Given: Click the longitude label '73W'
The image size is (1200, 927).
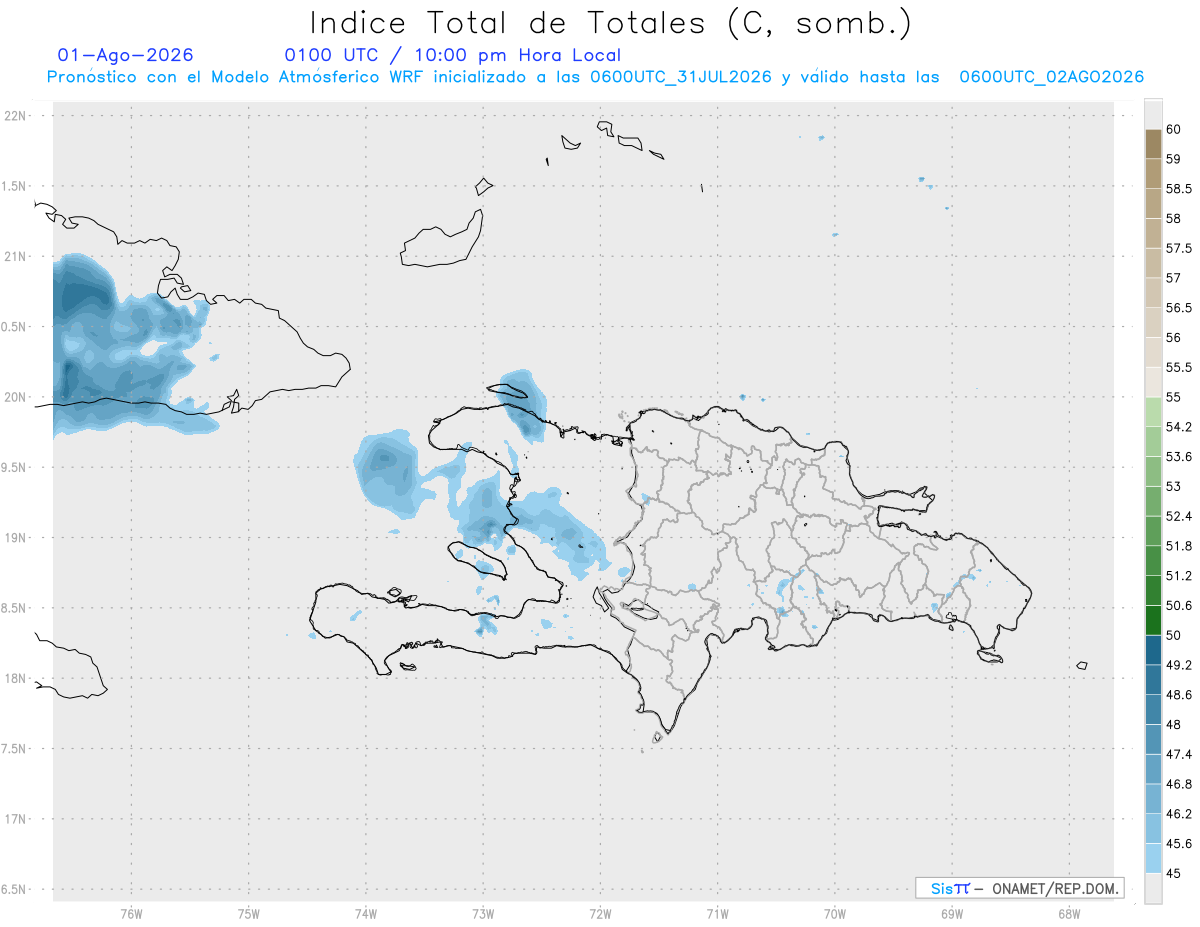Looking at the screenshot, I should coord(483,913).
